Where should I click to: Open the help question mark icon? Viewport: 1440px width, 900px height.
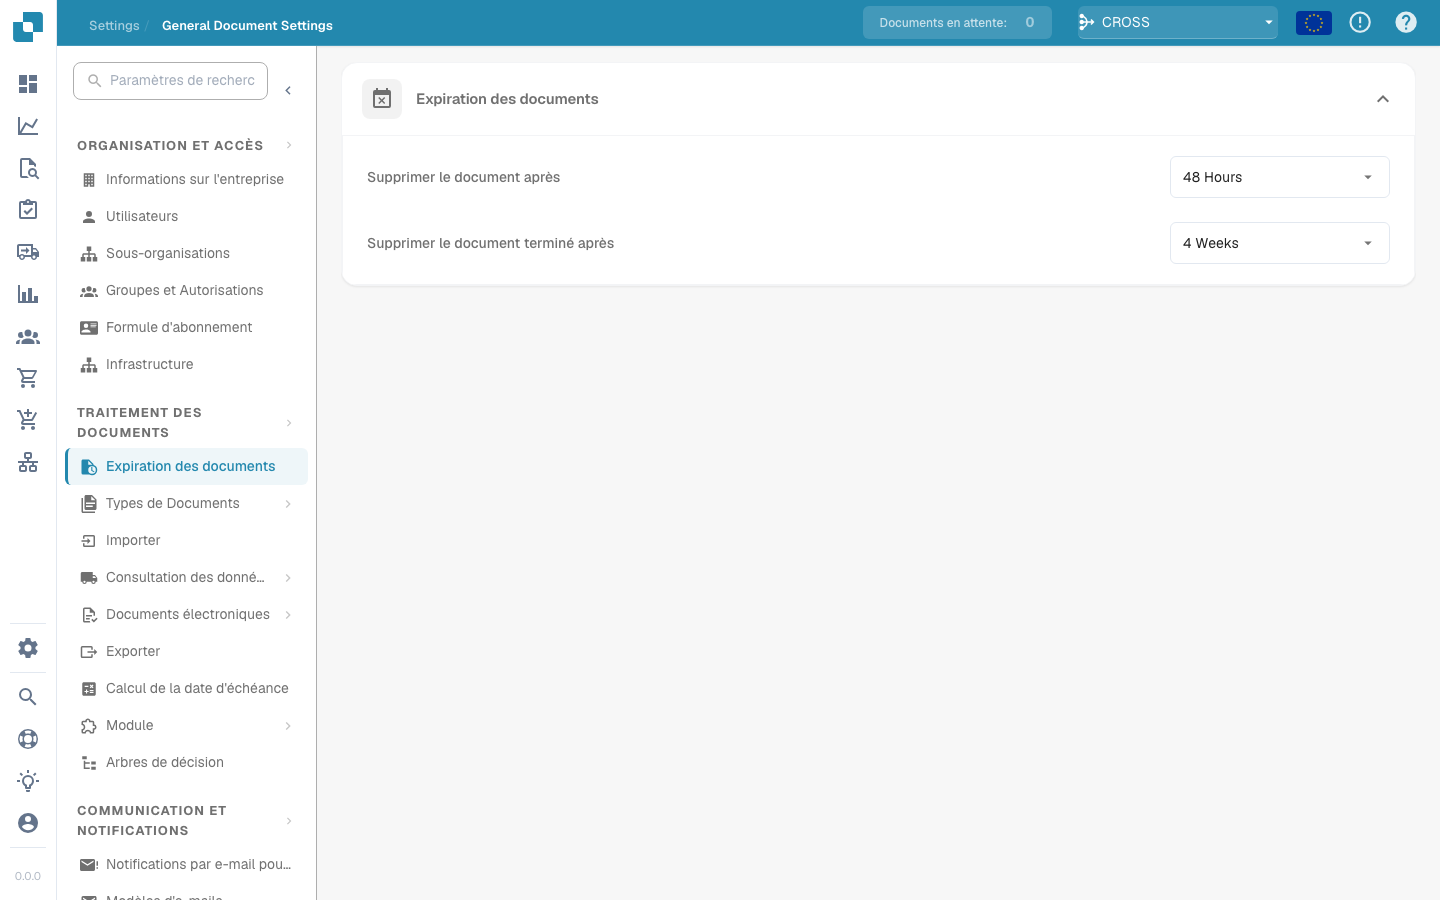point(1406,22)
